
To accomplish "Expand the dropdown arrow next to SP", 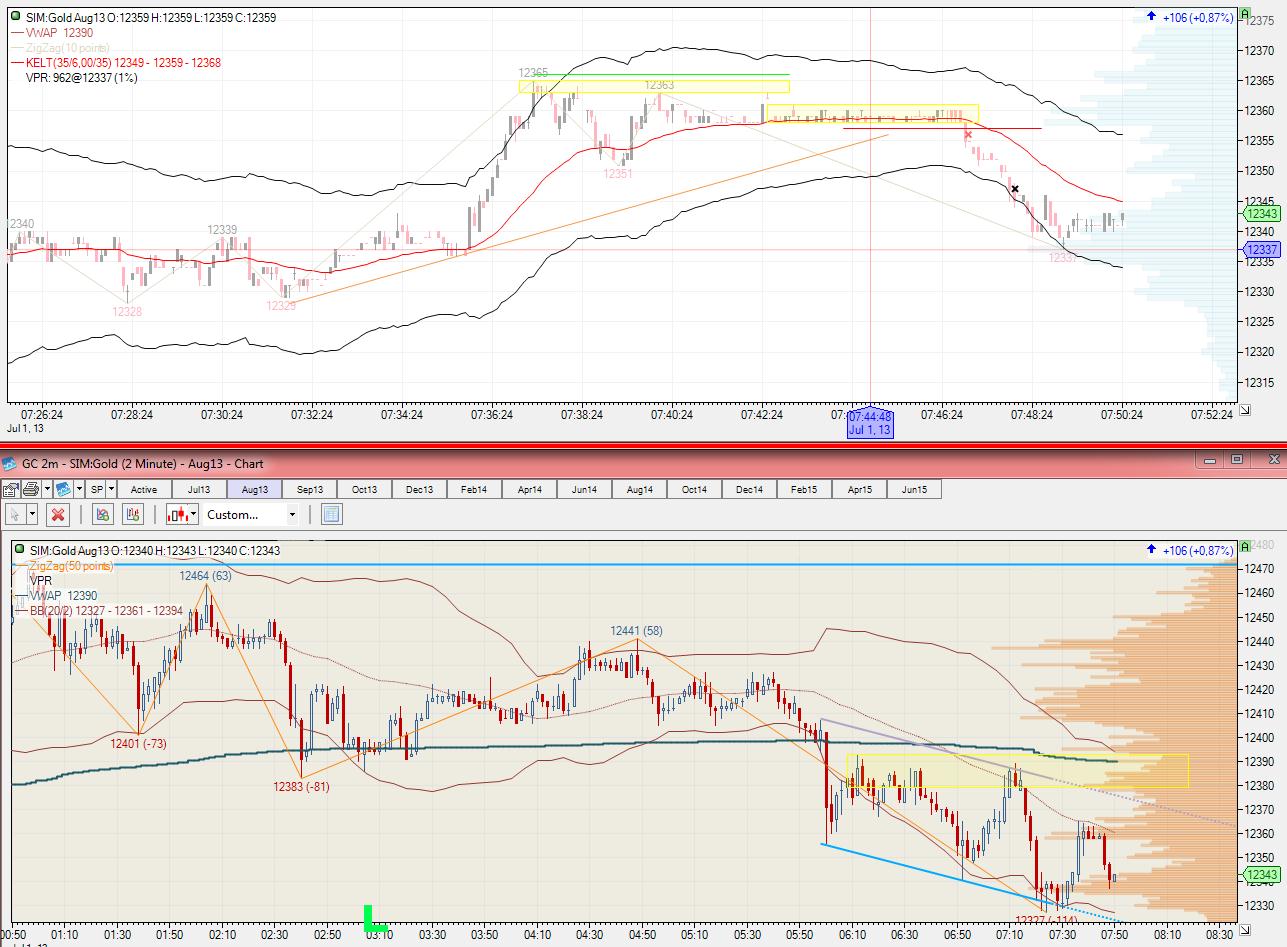I will [111, 489].
